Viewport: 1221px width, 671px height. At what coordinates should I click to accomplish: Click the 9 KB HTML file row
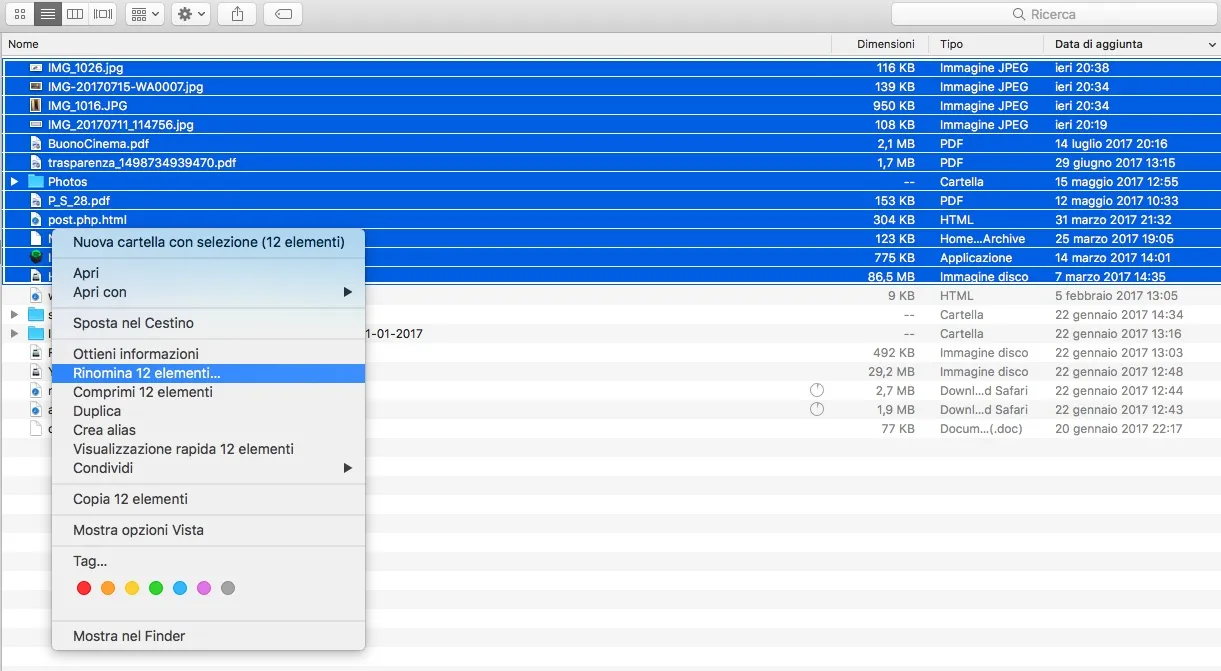[610, 296]
